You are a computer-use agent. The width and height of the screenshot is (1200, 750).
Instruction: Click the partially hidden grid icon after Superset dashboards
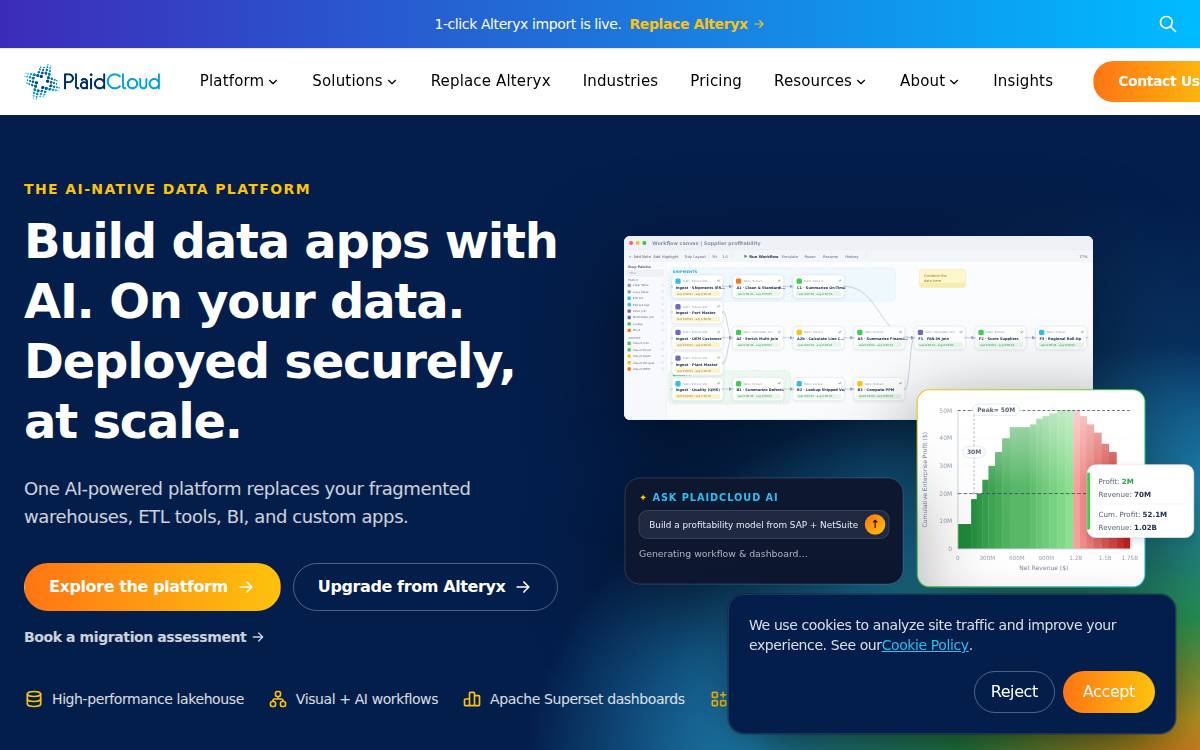(718, 699)
